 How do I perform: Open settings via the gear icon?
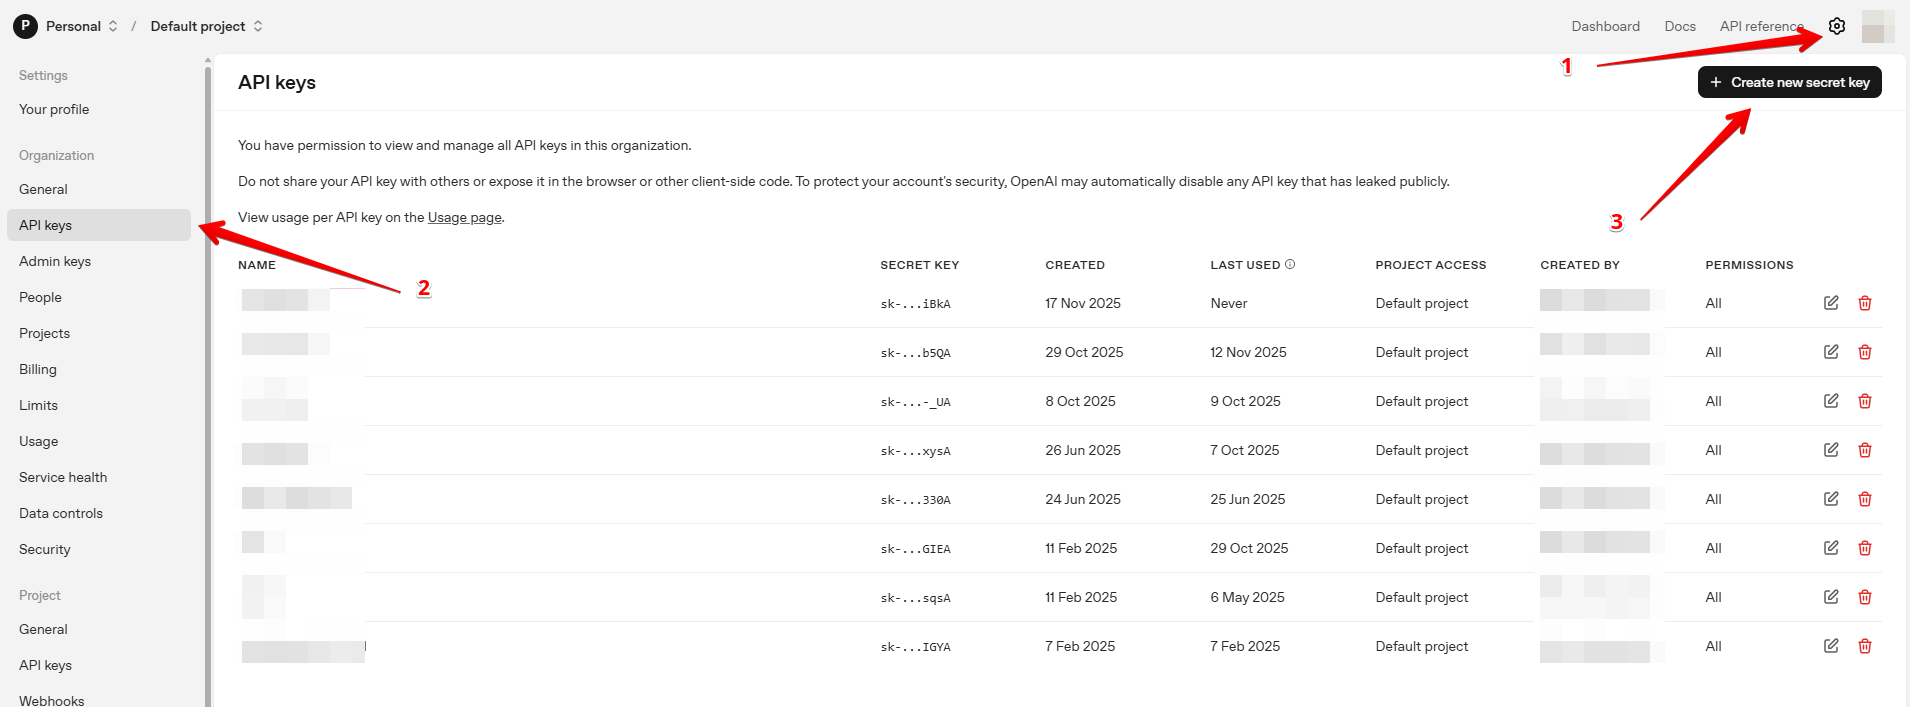point(1837,26)
